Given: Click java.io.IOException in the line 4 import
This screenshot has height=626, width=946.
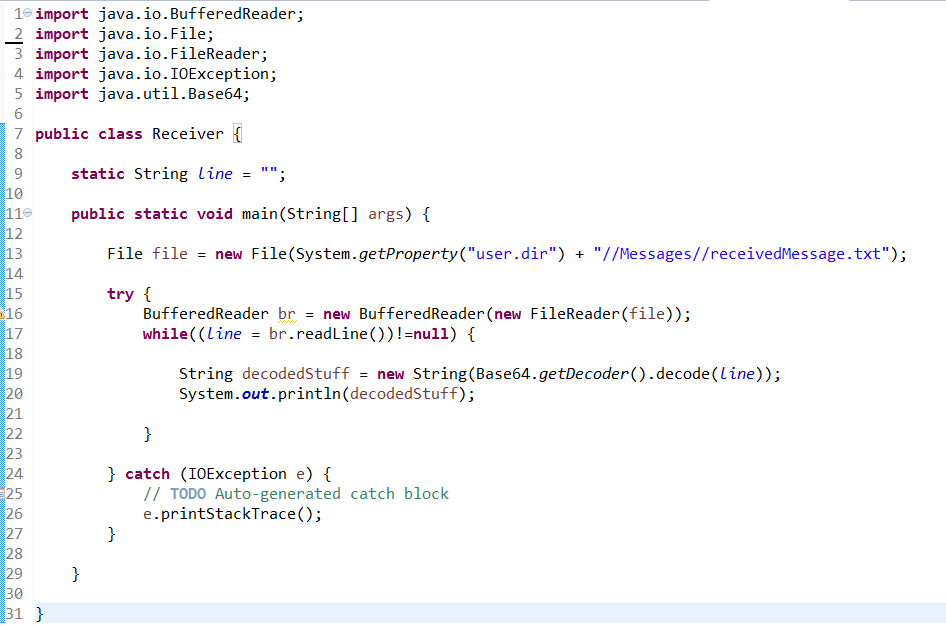Looking at the screenshot, I should pyautogui.click(x=183, y=74).
